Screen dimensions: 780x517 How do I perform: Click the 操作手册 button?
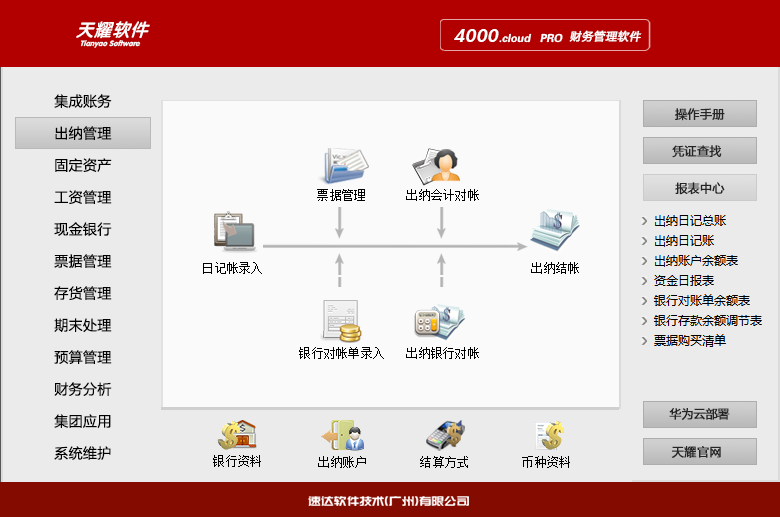tap(699, 114)
